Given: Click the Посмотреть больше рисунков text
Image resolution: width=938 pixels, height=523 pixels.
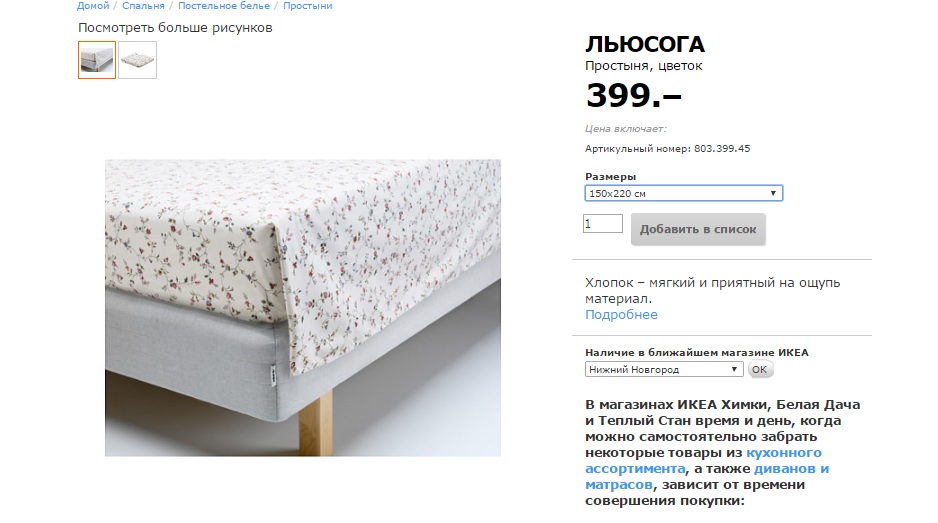Looking at the screenshot, I should [x=175, y=28].
